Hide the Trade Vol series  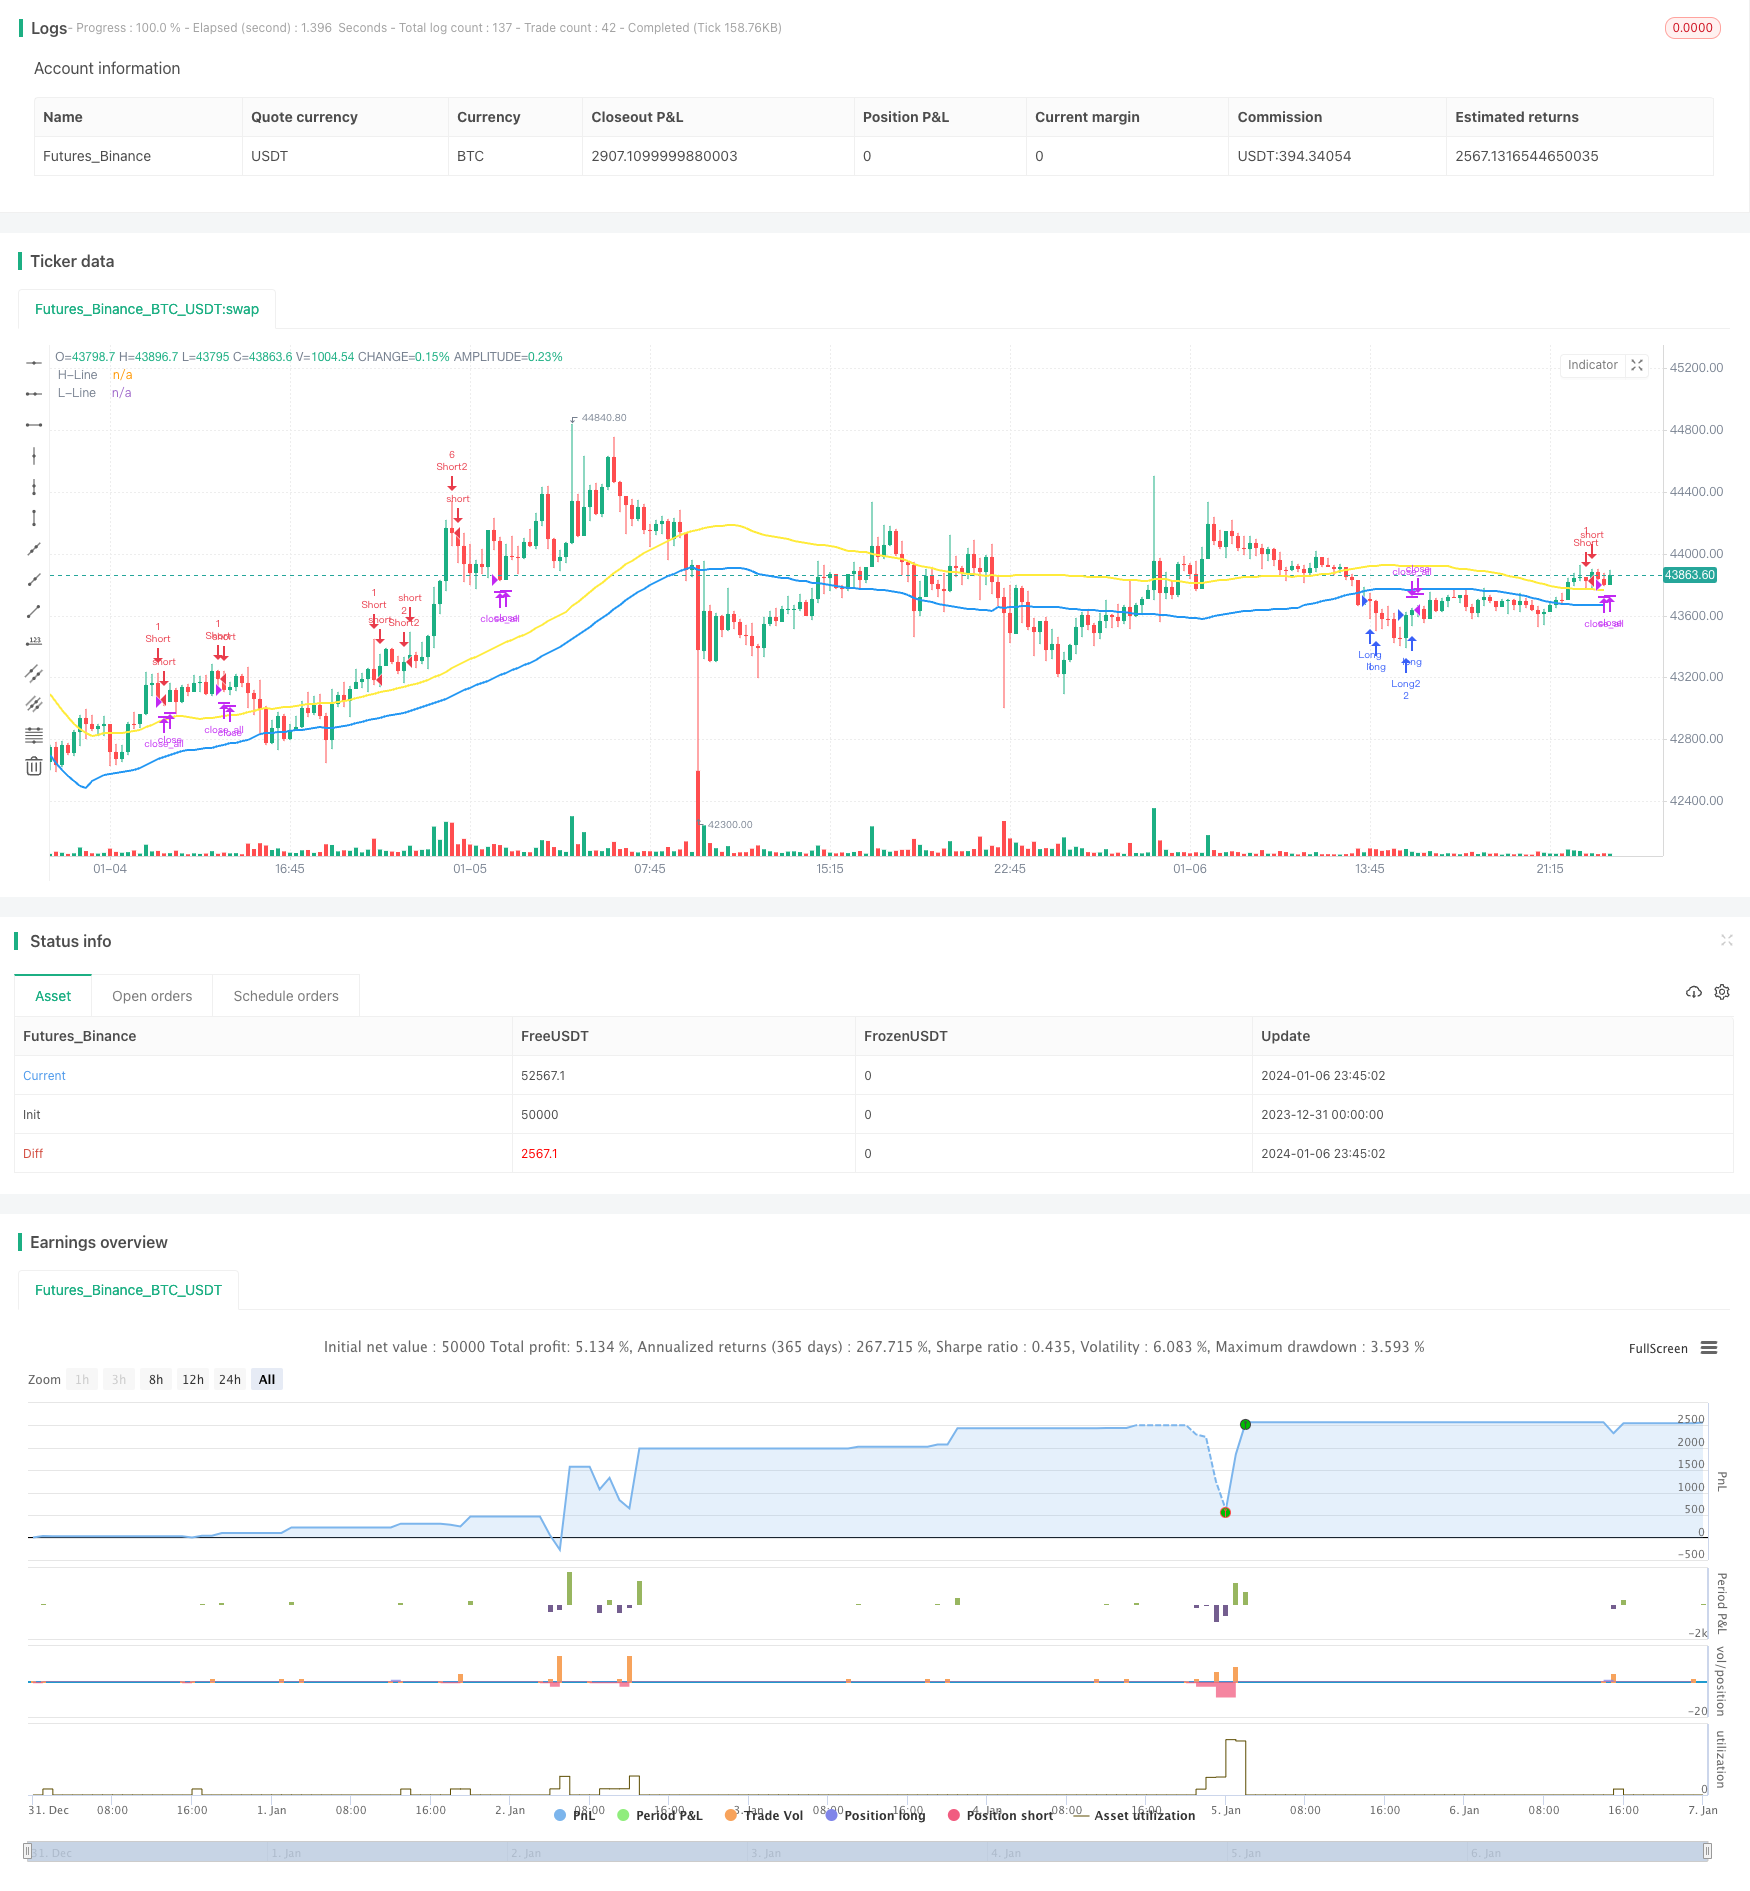click(764, 1815)
